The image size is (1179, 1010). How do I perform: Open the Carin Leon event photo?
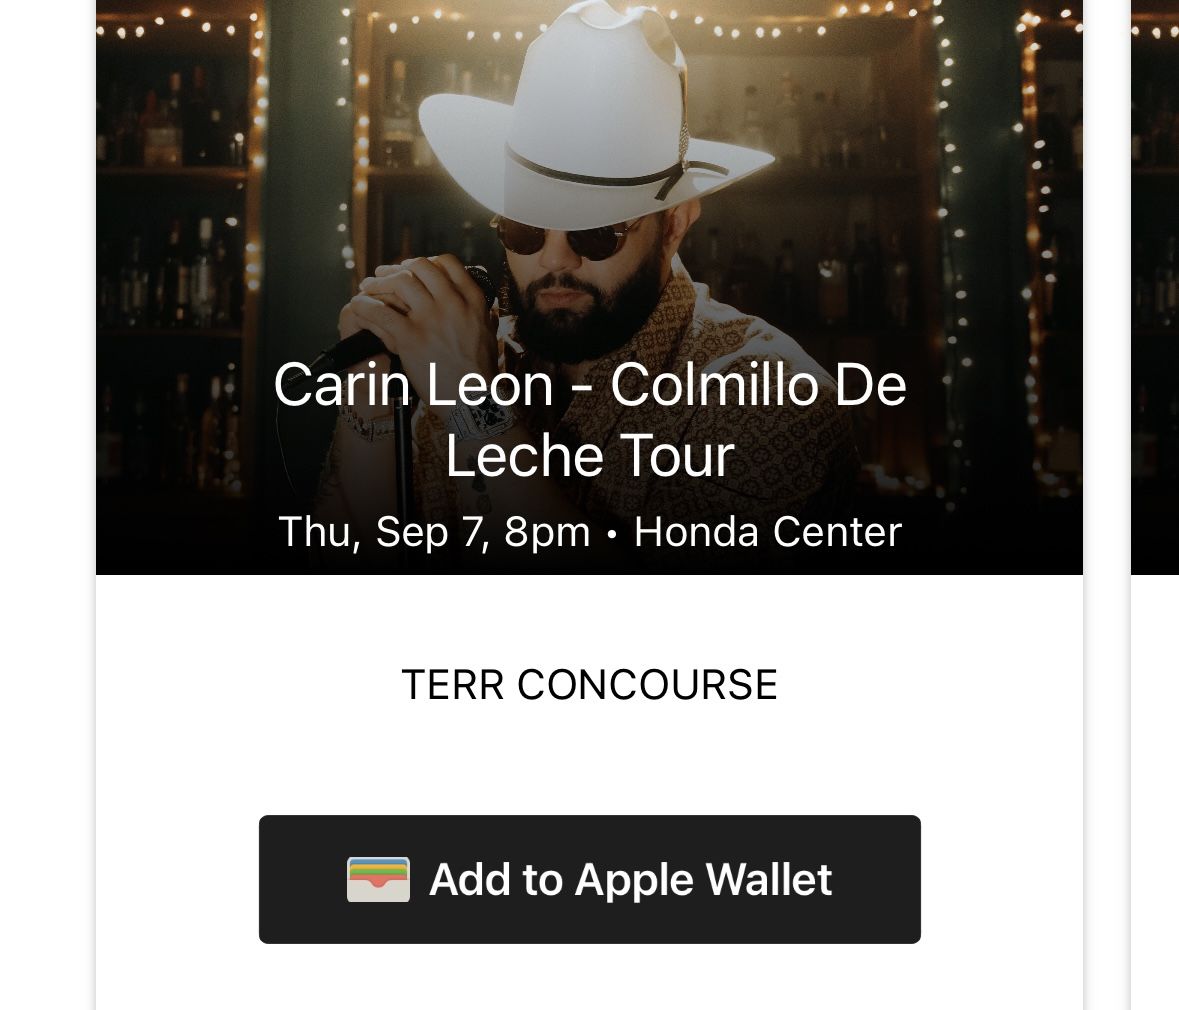coord(590,287)
